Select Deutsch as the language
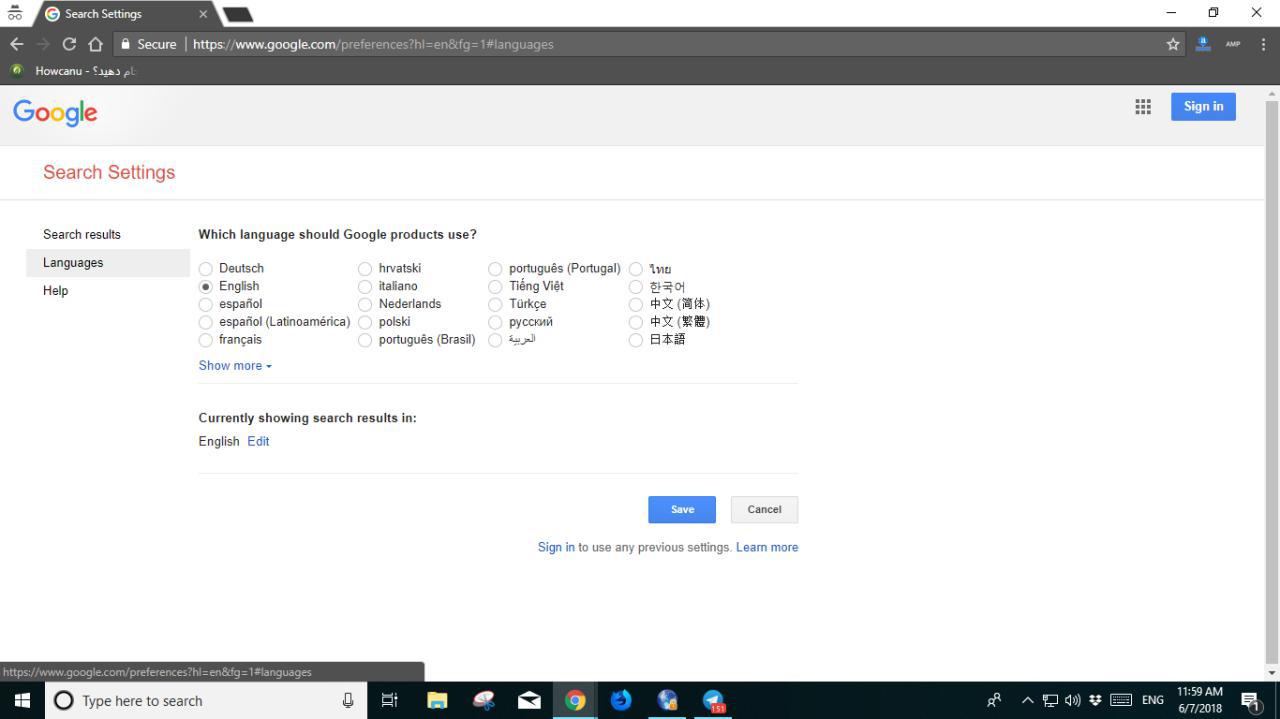The height and width of the screenshot is (719, 1280). click(206, 269)
